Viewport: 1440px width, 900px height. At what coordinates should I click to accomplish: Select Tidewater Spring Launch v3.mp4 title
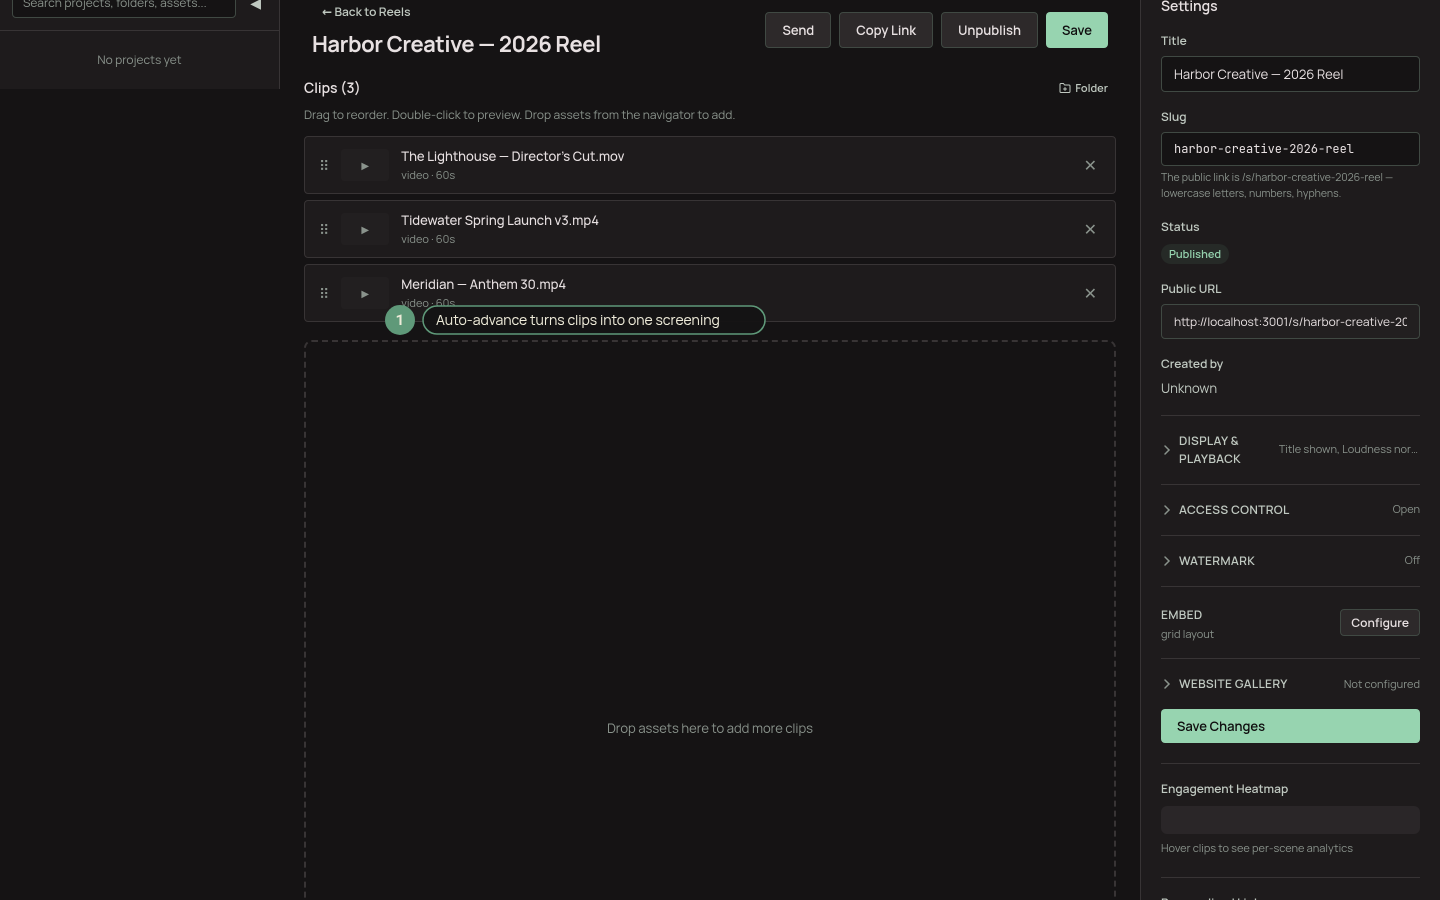[x=500, y=220]
